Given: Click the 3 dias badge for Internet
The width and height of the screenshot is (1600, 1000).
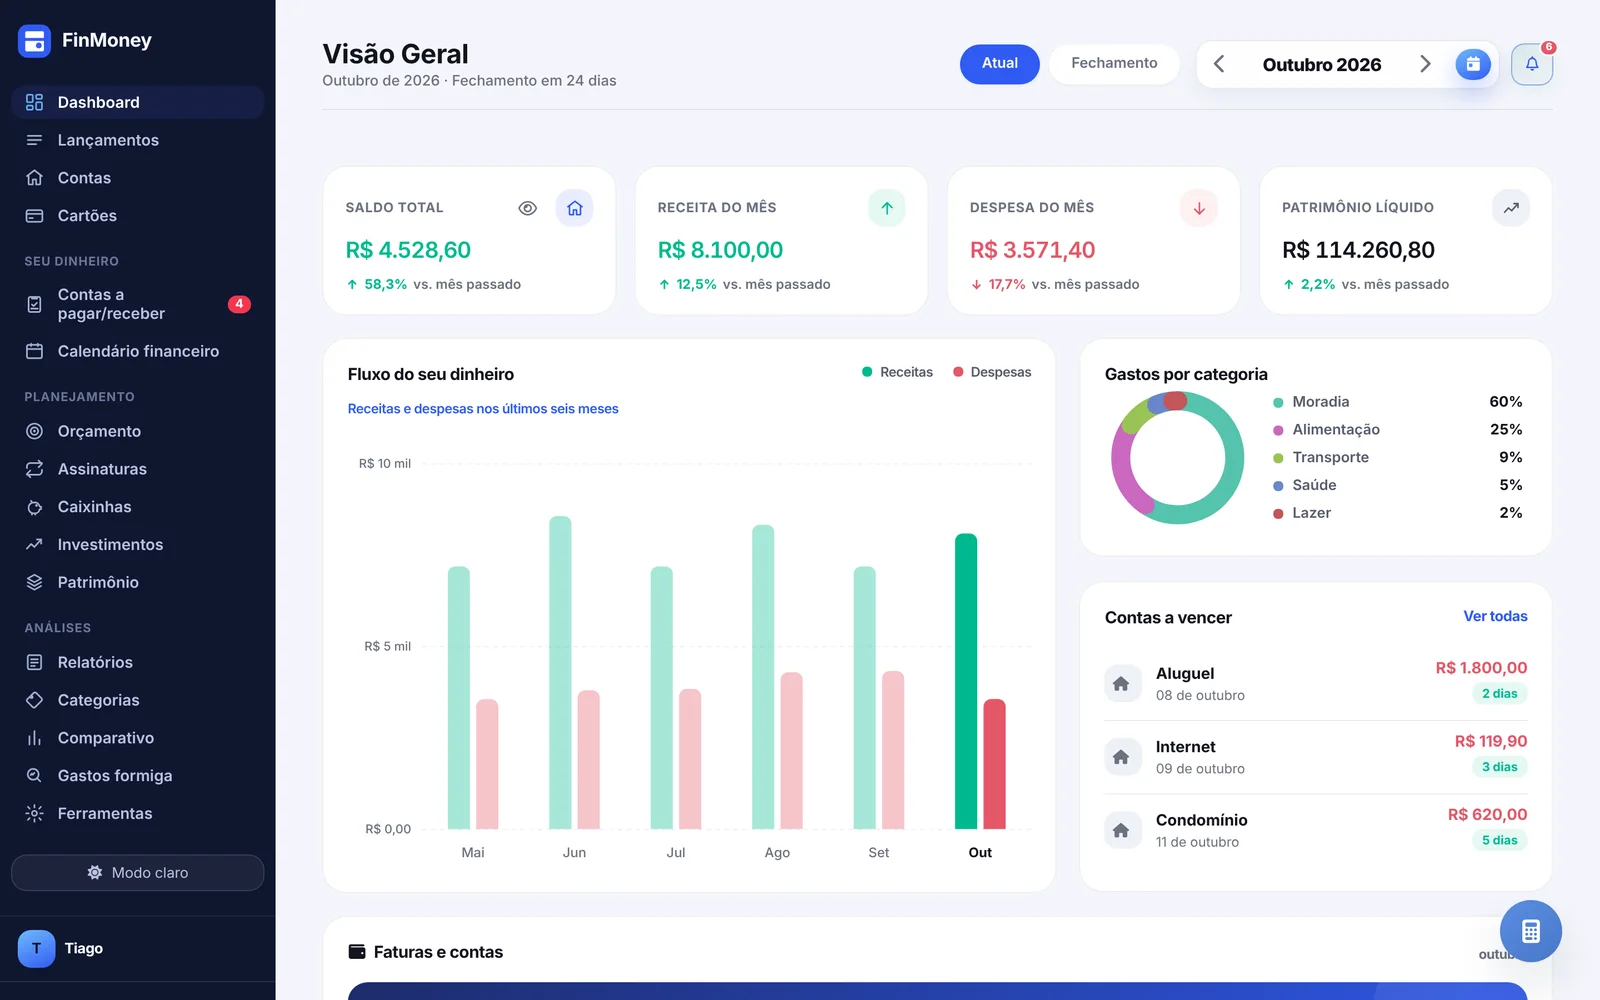Looking at the screenshot, I should (1499, 767).
